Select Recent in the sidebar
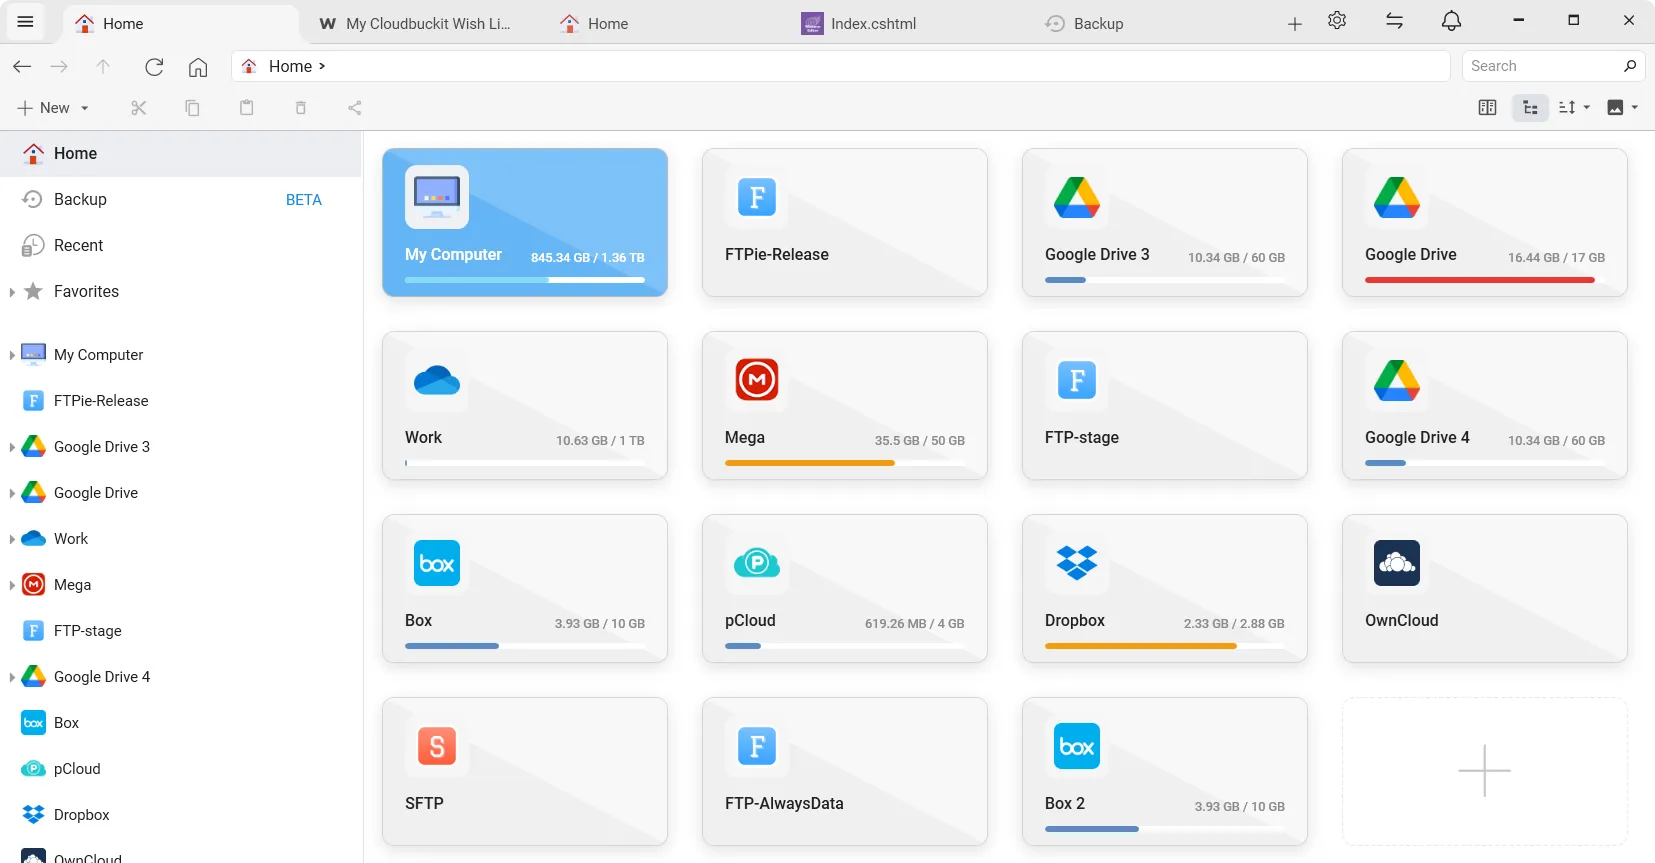This screenshot has width=1655, height=863. pos(180,245)
